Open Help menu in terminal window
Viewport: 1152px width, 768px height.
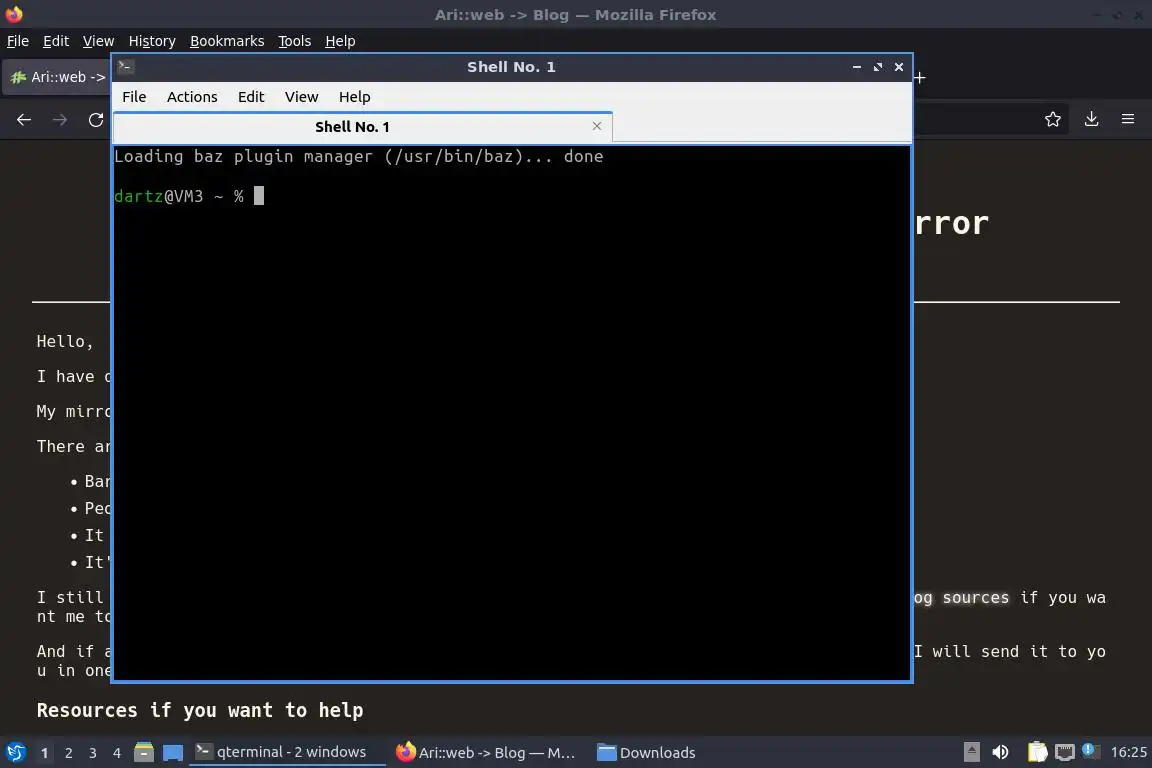(x=354, y=97)
